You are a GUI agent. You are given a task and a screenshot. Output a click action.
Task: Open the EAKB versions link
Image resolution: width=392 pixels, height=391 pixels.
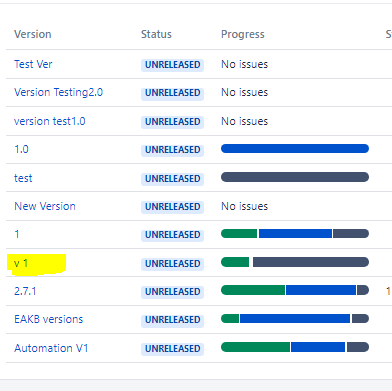(x=49, y=319)
